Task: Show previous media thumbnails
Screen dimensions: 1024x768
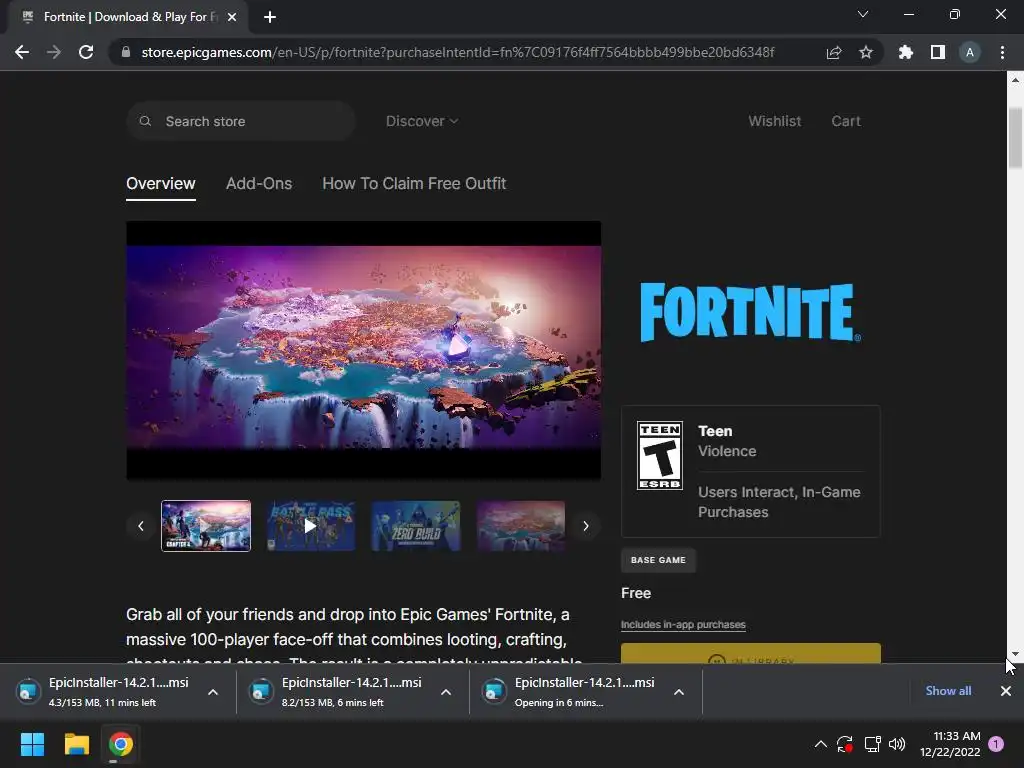Action: pos(140,526)
